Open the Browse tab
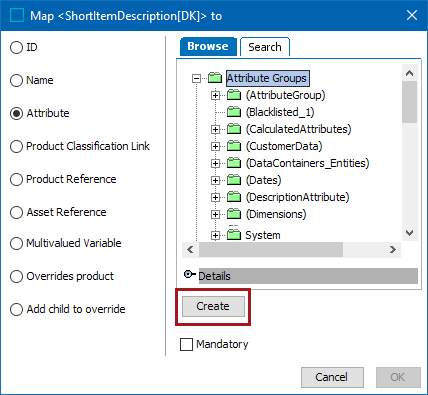 pyautogui.click(x=208, y=46)
